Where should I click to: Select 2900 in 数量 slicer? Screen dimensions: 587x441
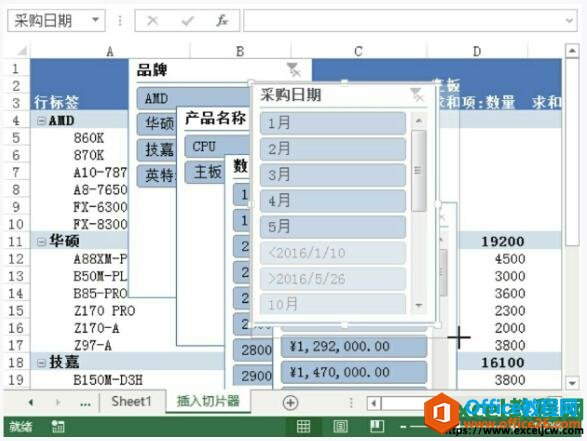(253, 376)
